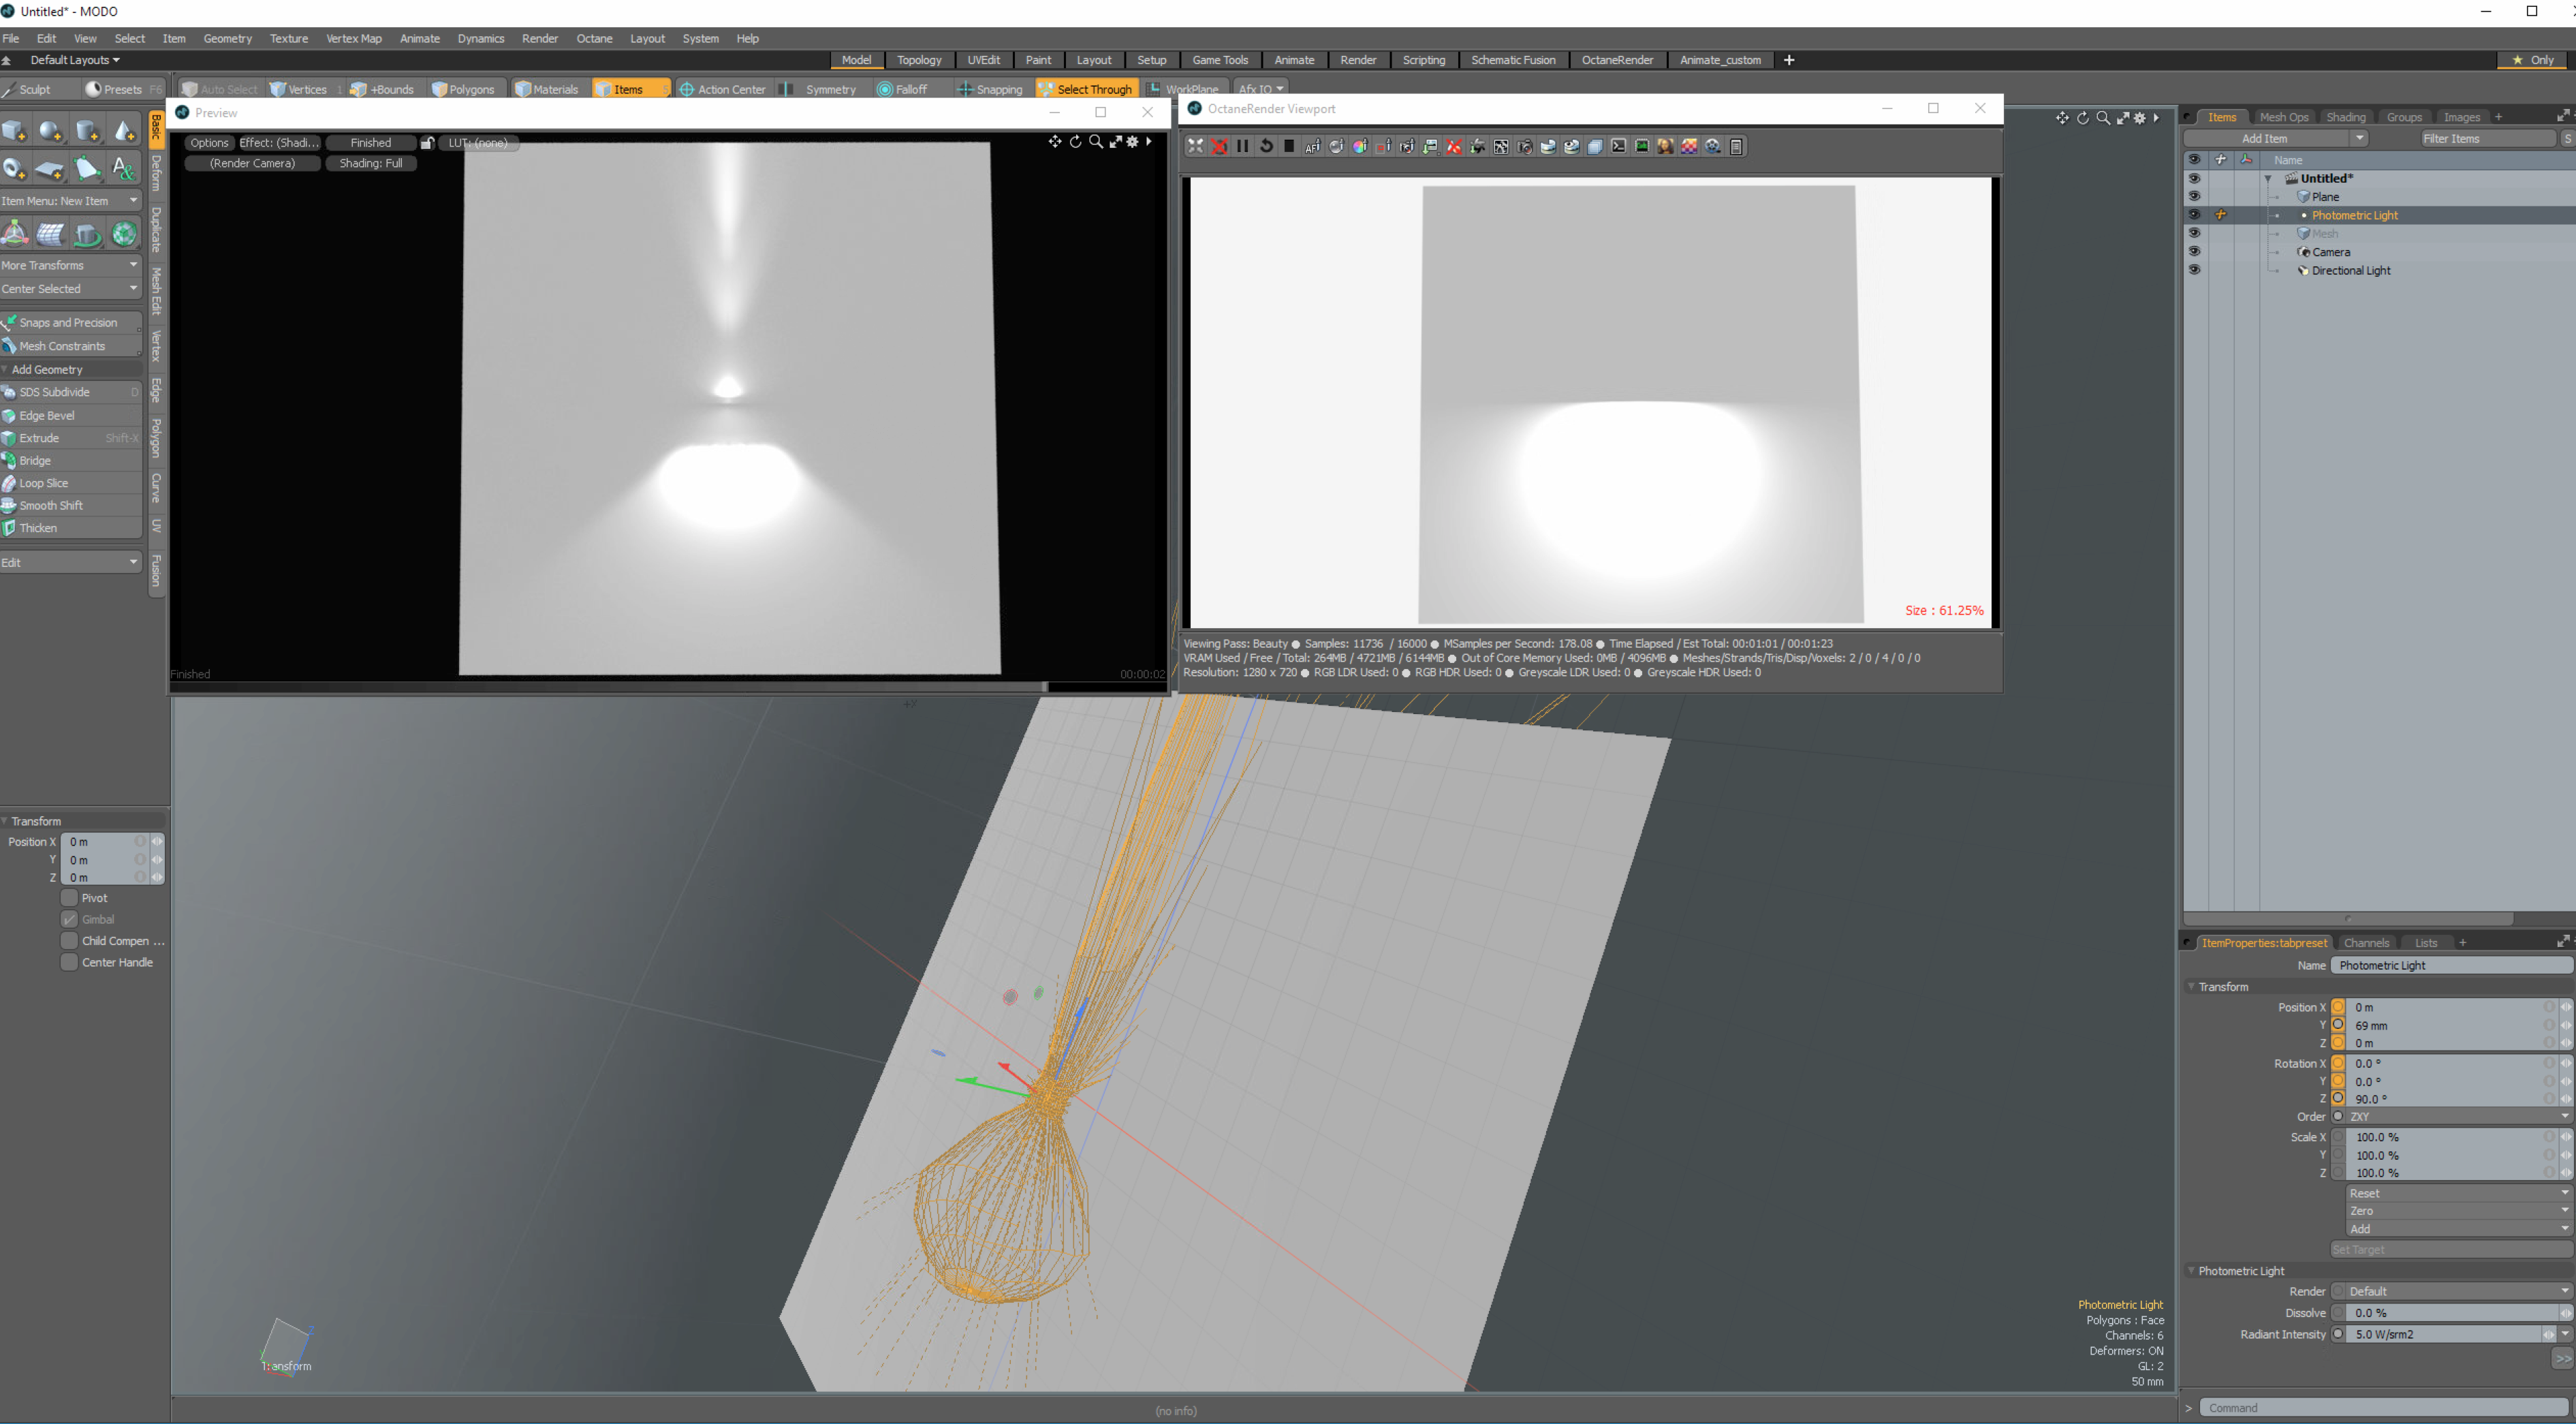Click Options in Preview window

209,143
